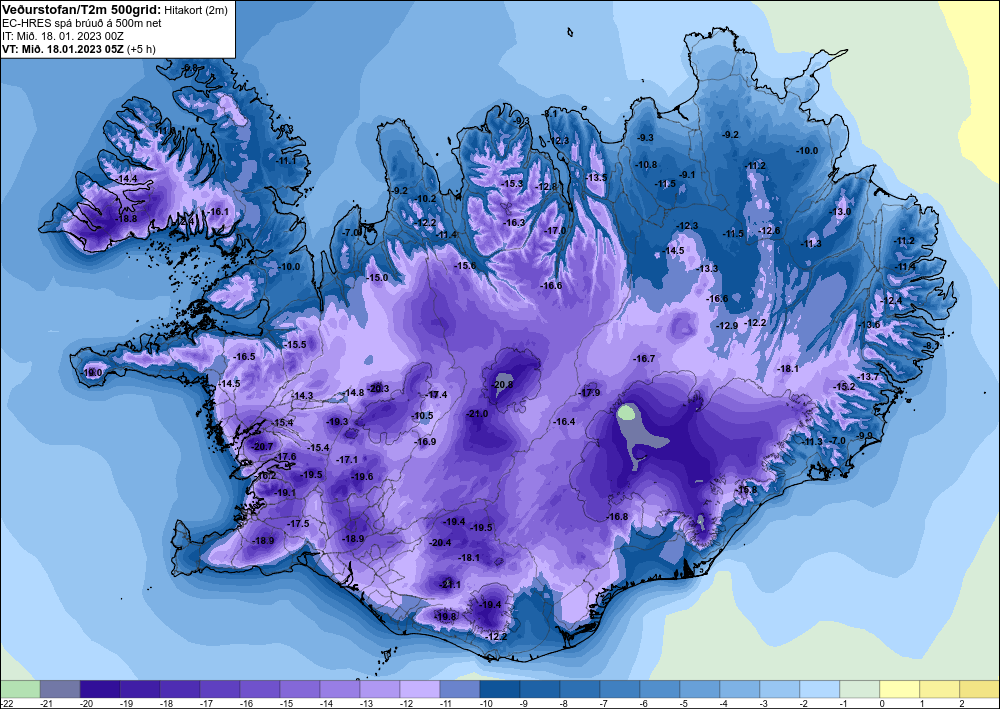Click the -19.1 temperature label
The width and height of the screenshot is (1000, 709).
[285, 493]
